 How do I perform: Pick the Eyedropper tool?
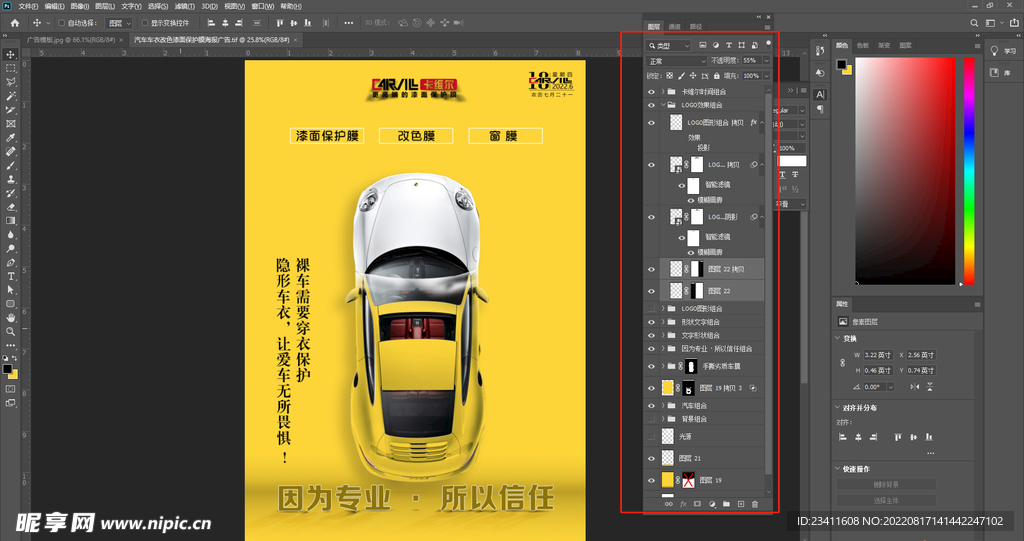click(11, 137)
